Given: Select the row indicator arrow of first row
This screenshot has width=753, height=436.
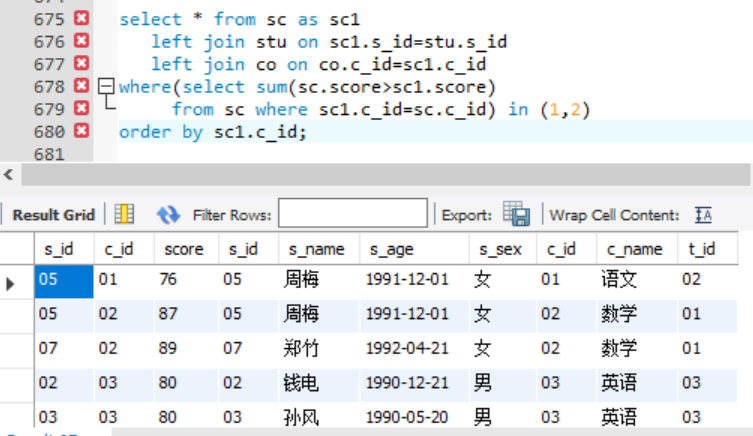Looking at the screenshot, I should click(x=12, y=283).
